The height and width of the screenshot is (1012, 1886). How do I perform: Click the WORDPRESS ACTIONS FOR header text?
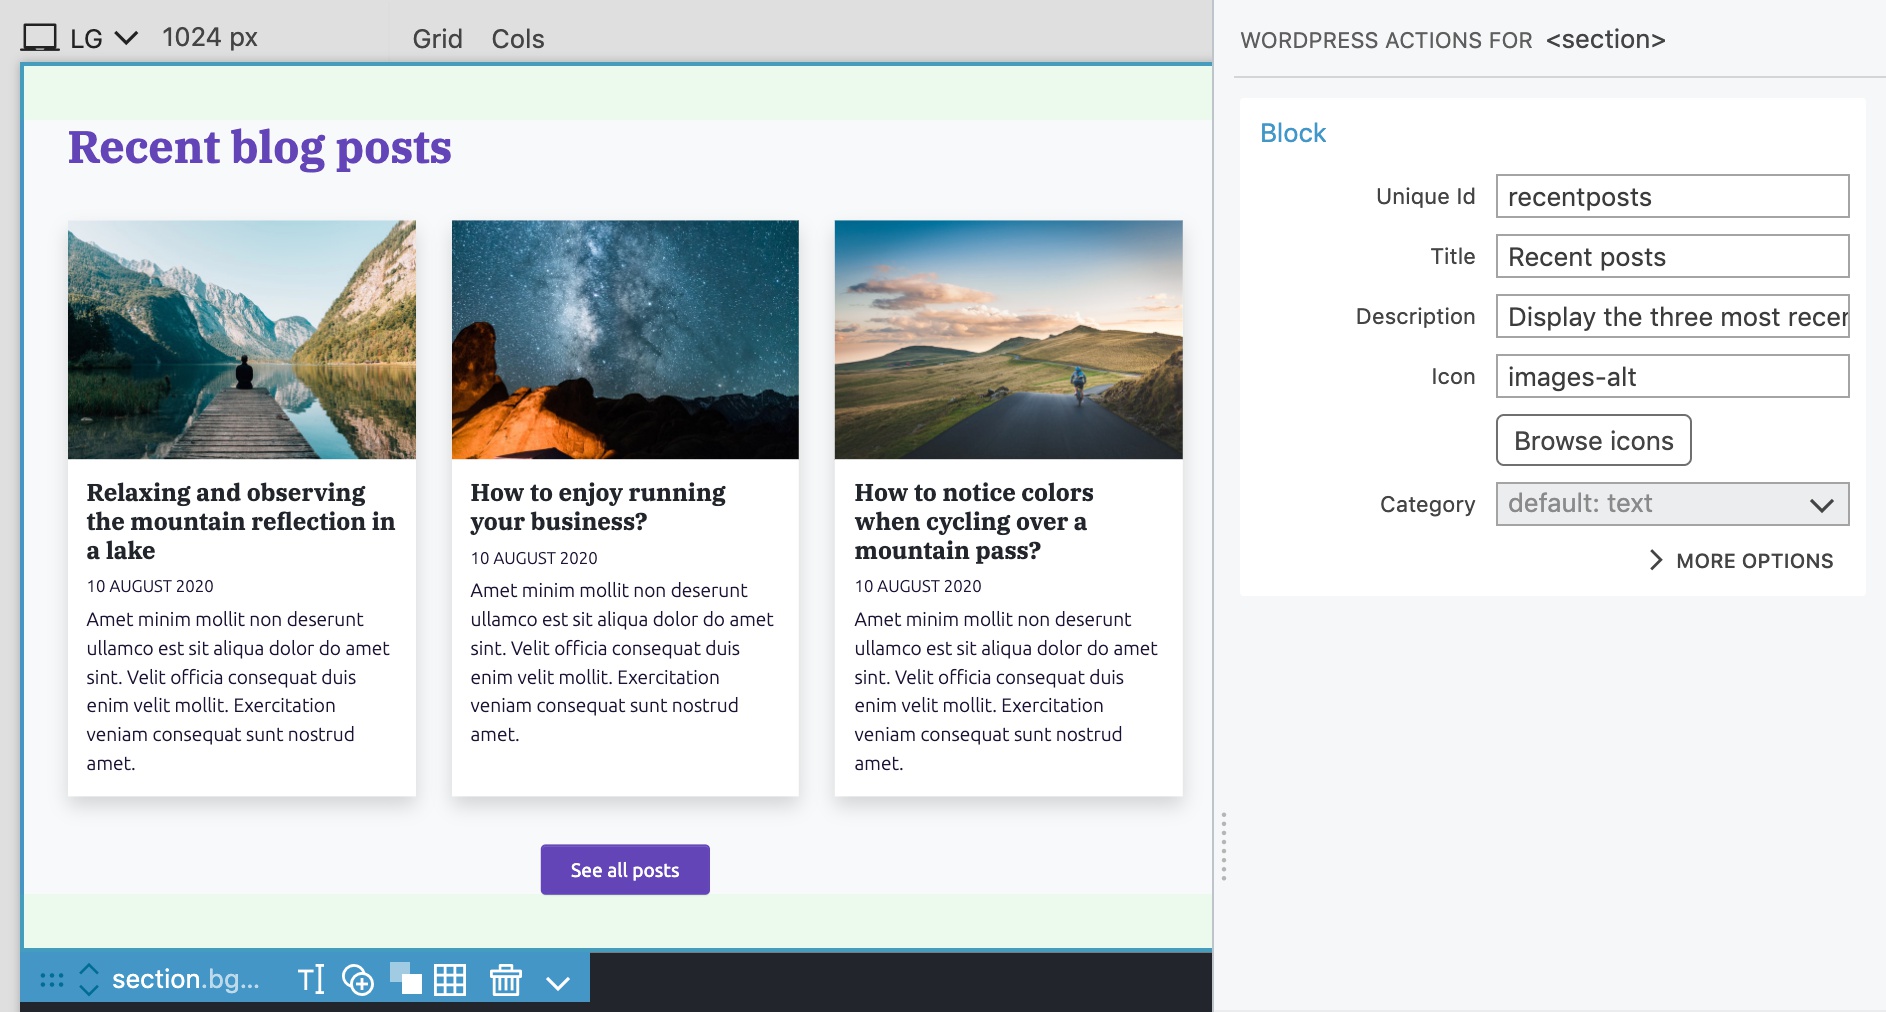(x=1386, y=40)
